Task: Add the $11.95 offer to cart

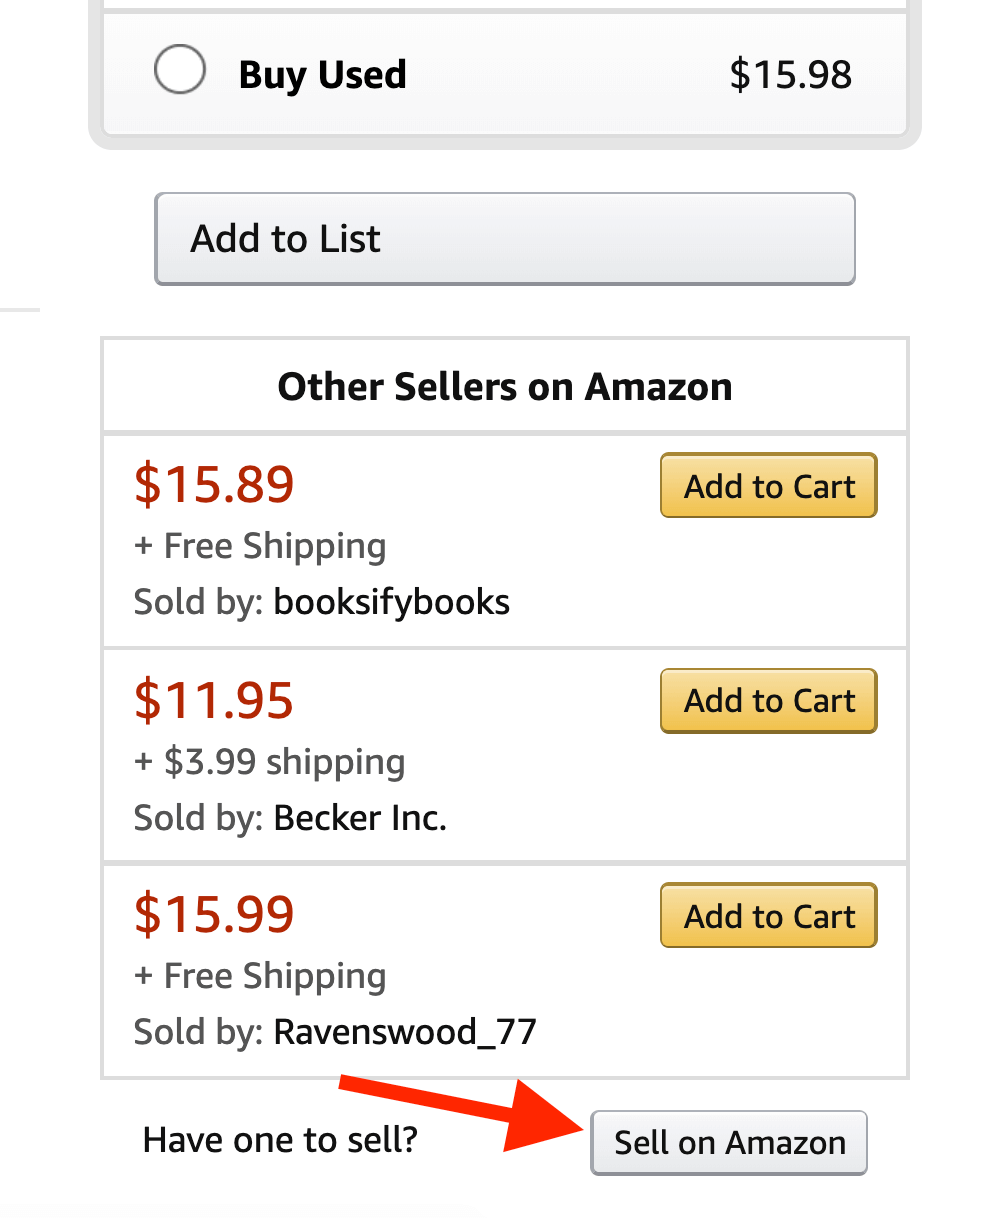Action: 768,700
